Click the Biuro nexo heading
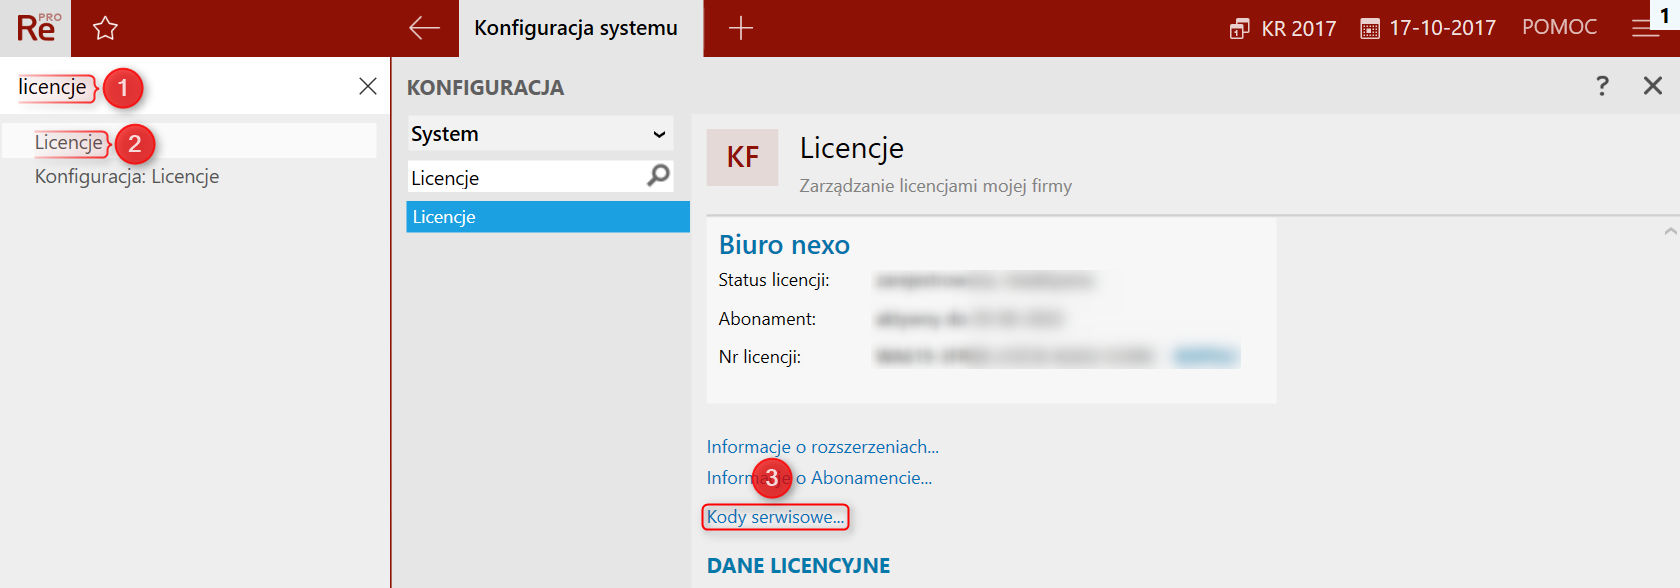This screenshot has width=1680, height=588. (x=784, y=245)
